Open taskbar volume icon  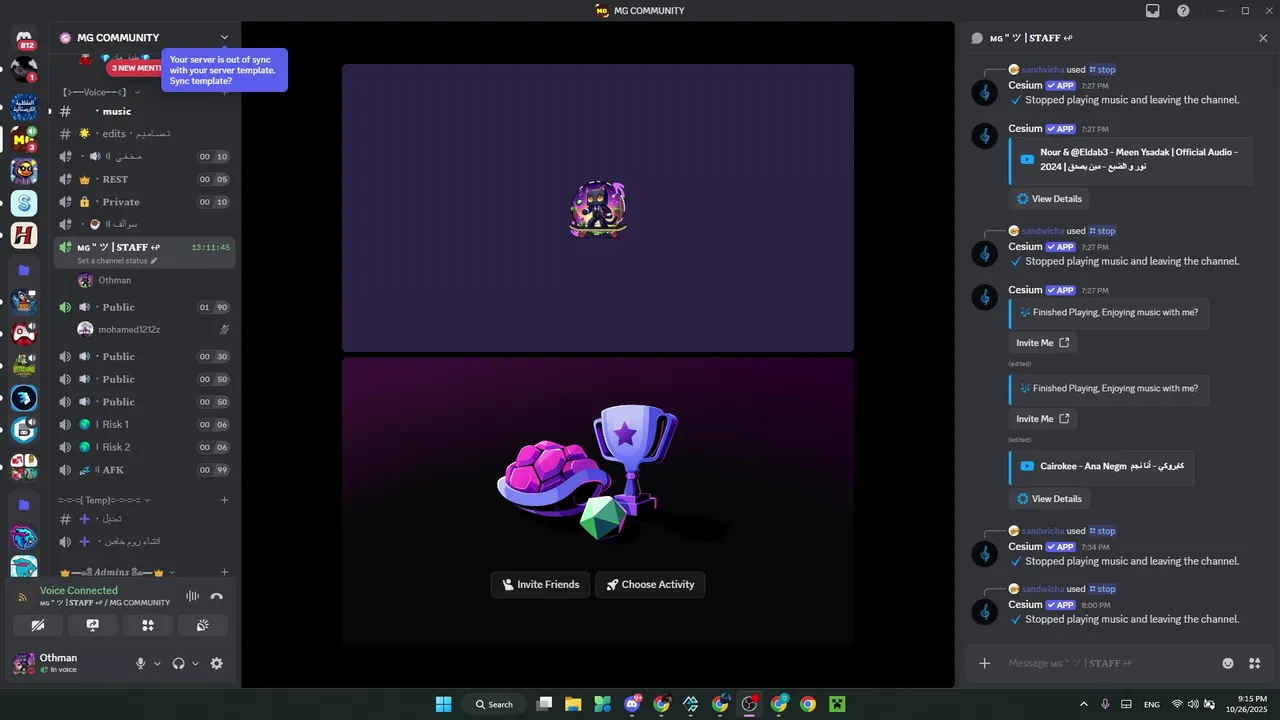click(1192, 704)
